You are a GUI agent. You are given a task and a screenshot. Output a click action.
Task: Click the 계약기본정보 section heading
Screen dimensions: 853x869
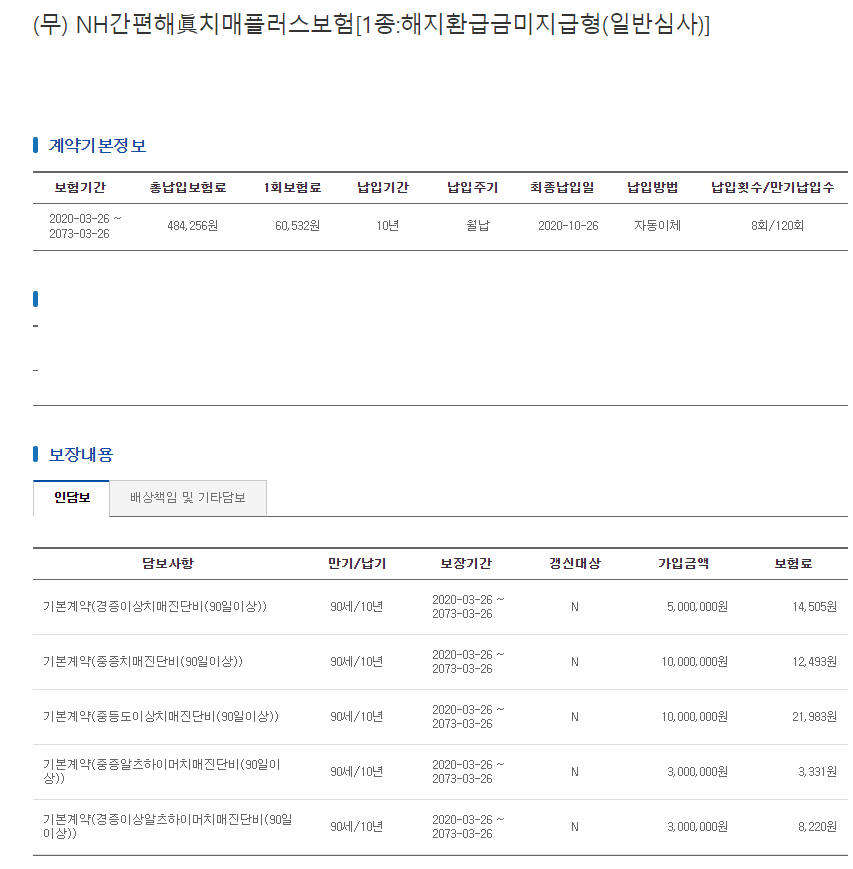pos(97,146)
